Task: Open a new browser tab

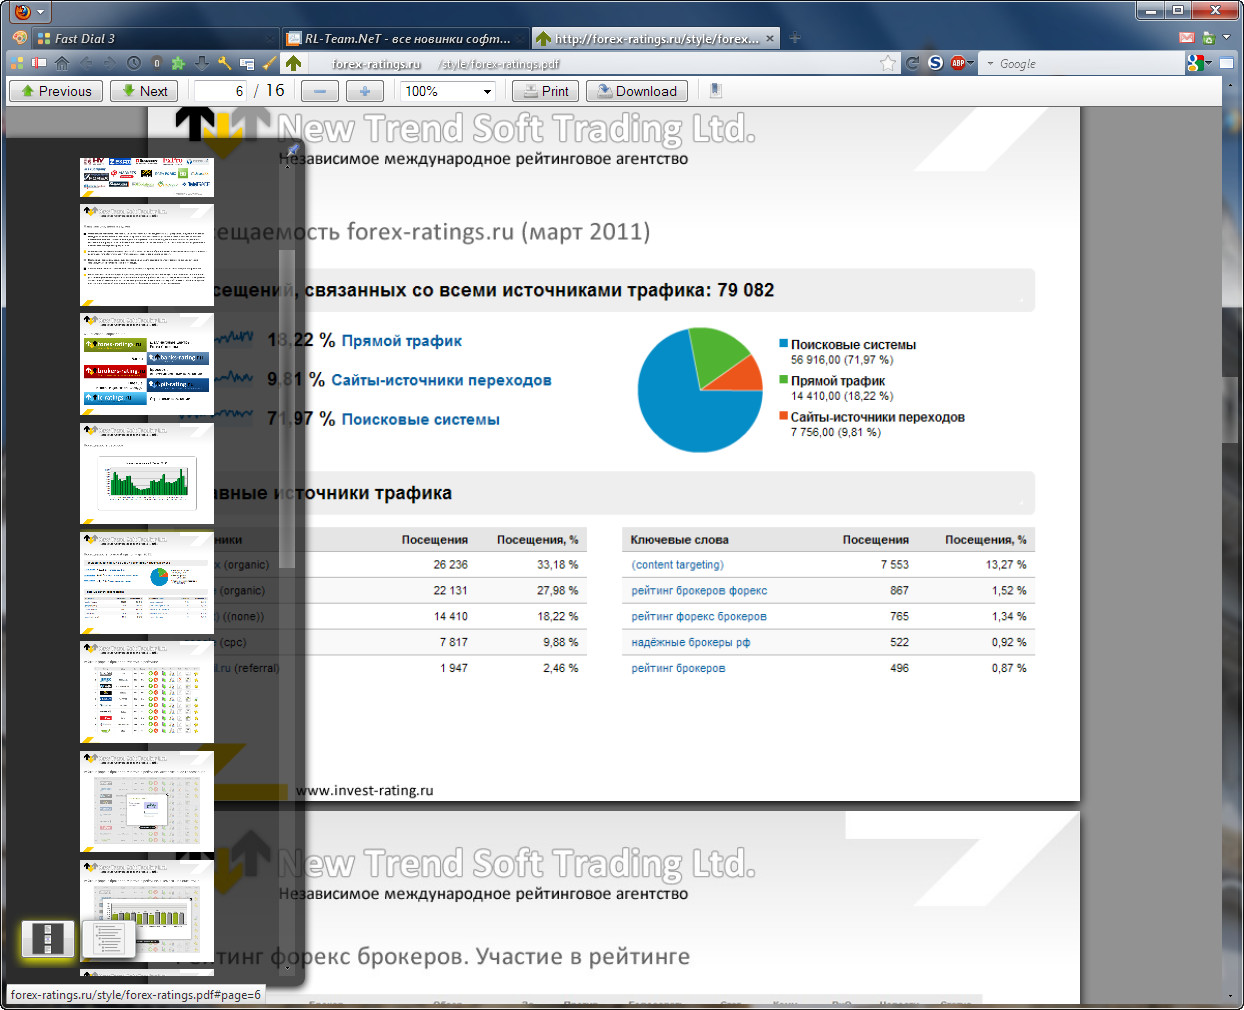Action: pyautogui.click(x=795, y=38)
